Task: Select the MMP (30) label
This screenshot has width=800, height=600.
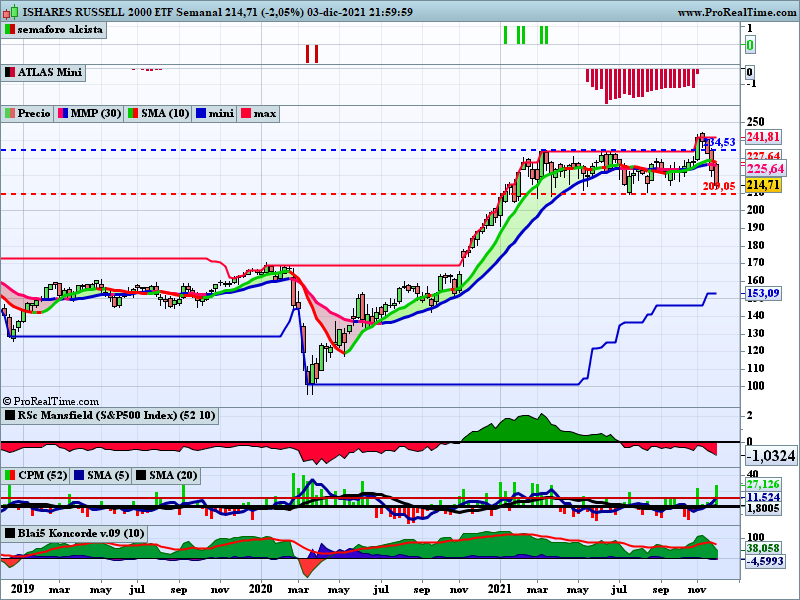Action: [96, 113]
